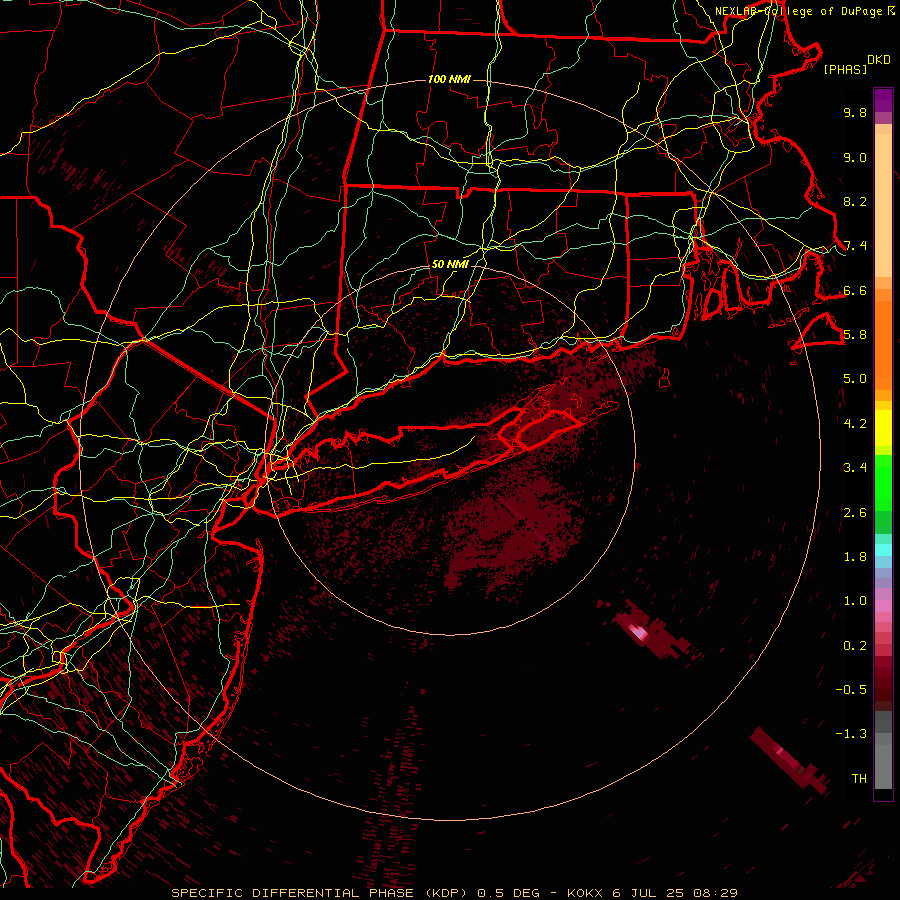Click the 5.8 value on color scale
This screenshot has height=900, width=900.
(x=855, y=335)
